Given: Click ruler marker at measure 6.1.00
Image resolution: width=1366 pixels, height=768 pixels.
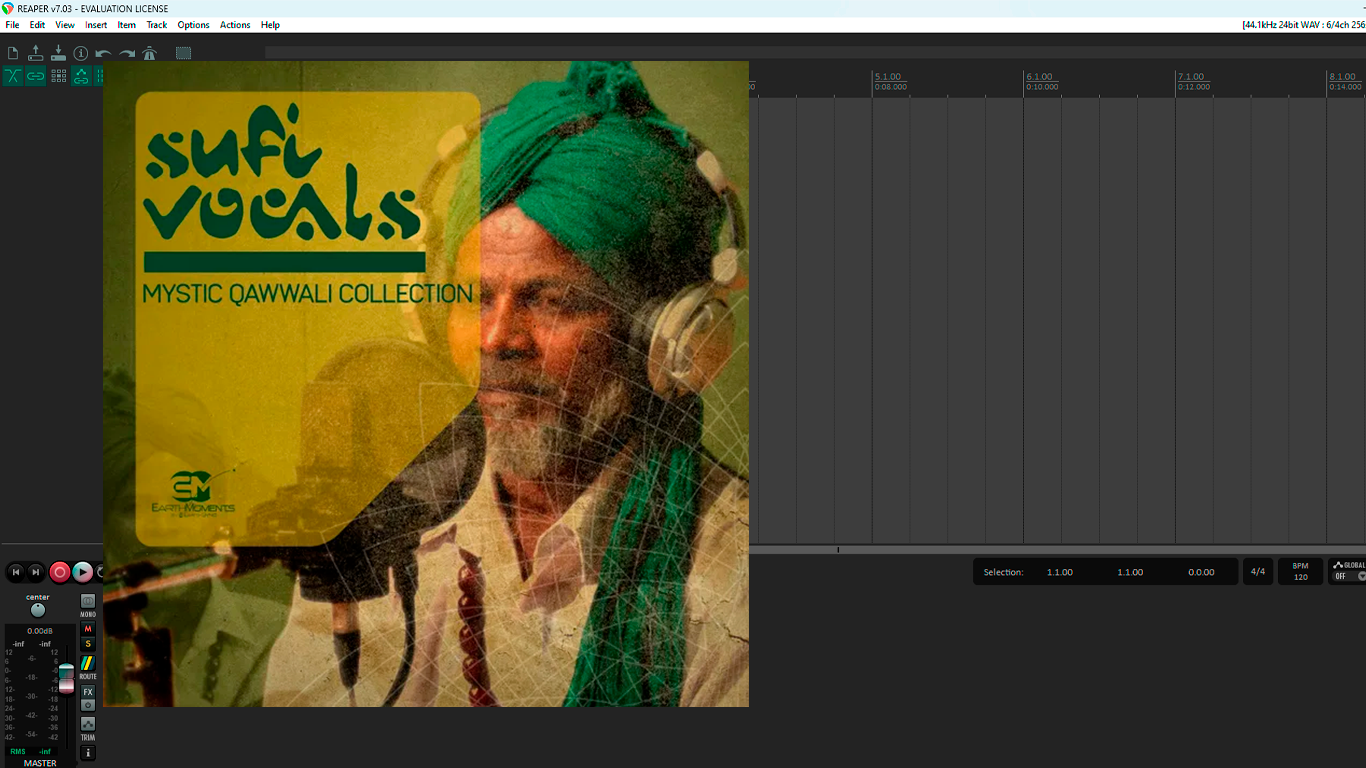Looking at the screenshot, I should pyautogui.click(x=1039, y=77).
